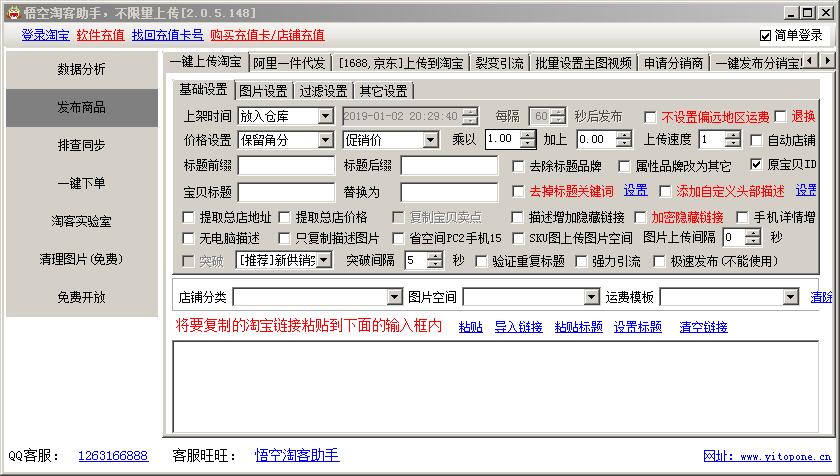Adjust the 突破间隔 stepper
Image resolution: width=840 pixels, height=476 pixels.
coord(435,261)
